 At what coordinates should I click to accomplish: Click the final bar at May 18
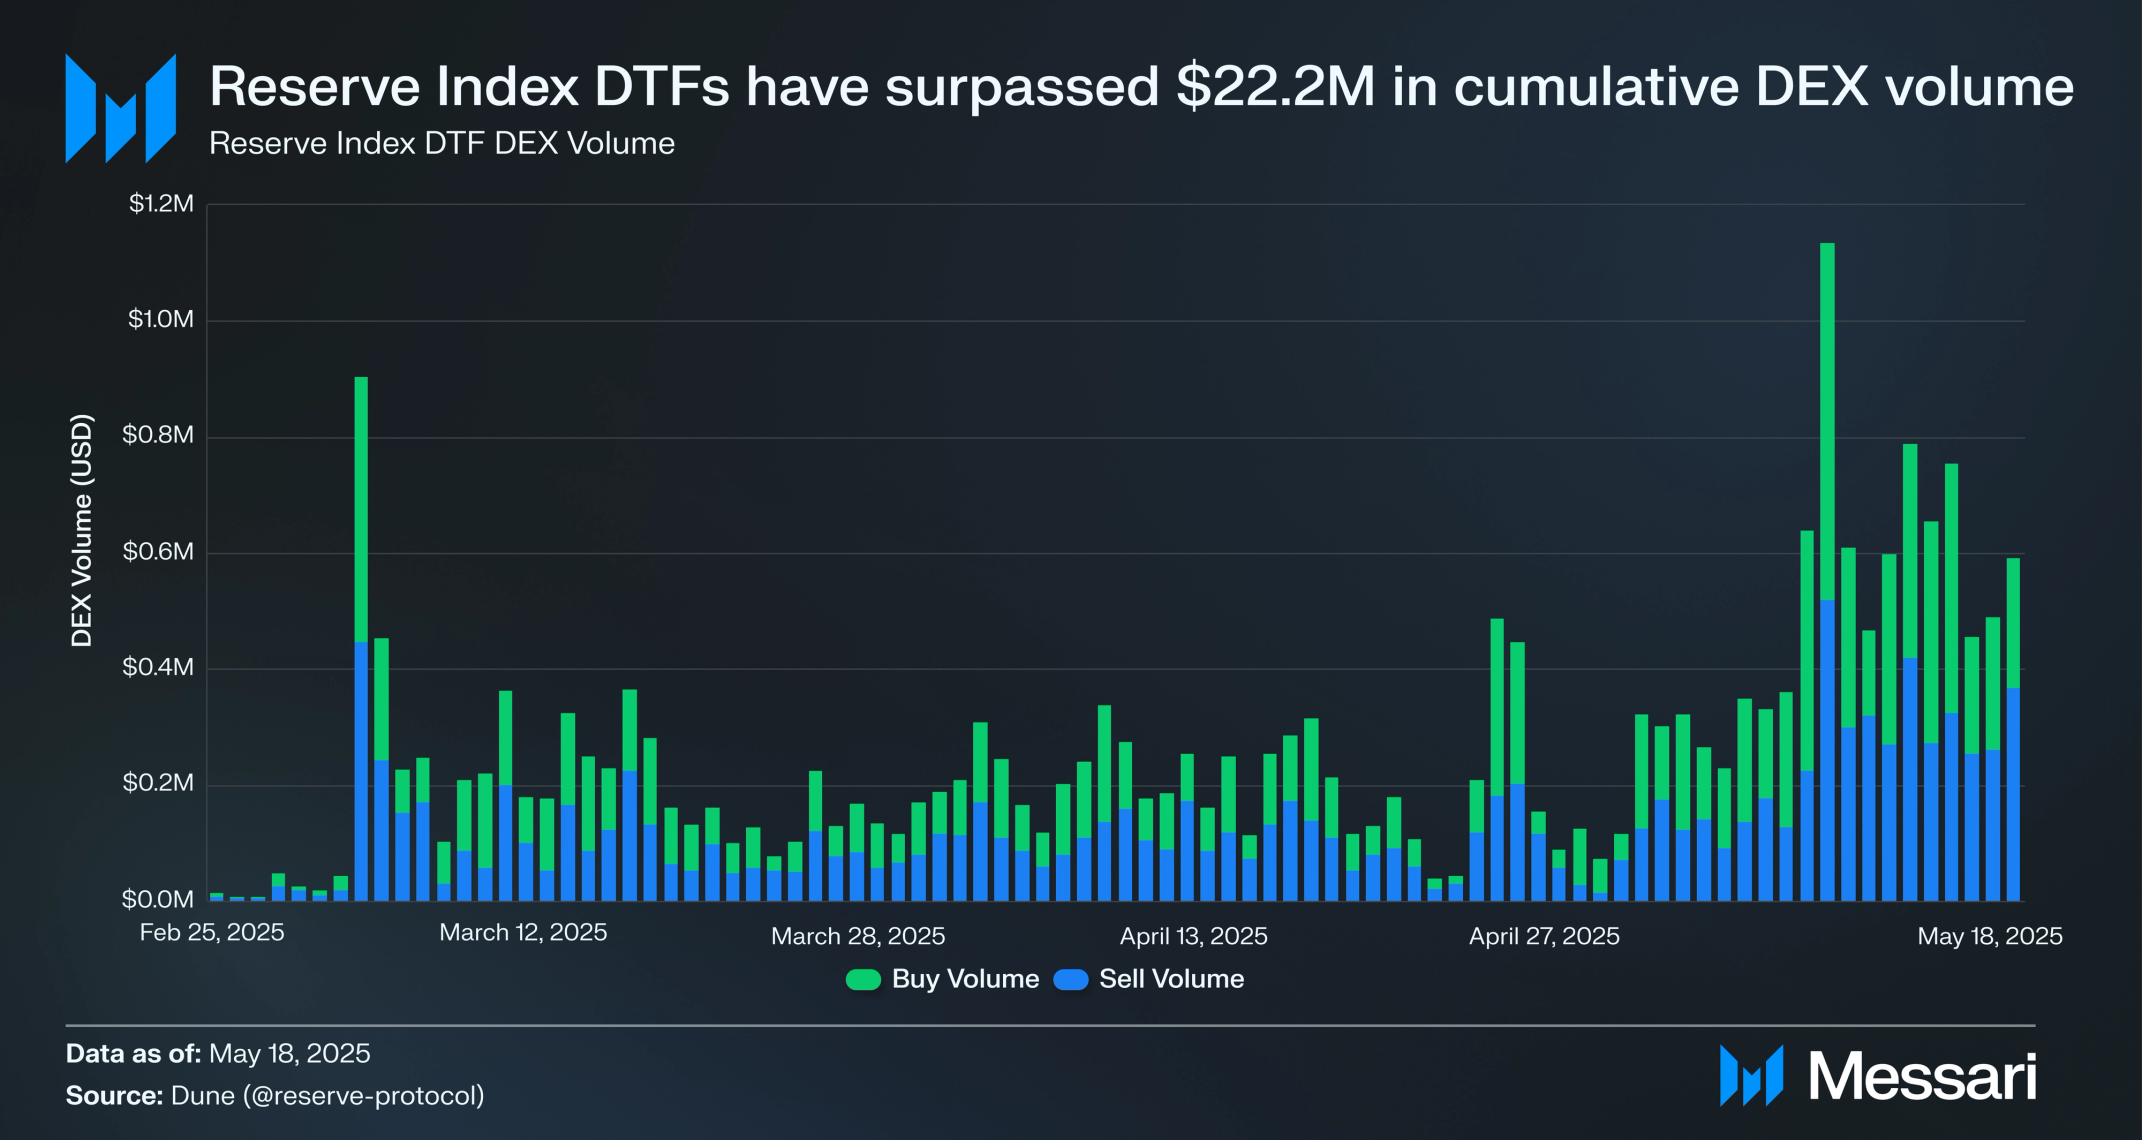[x=2013, y=730]
